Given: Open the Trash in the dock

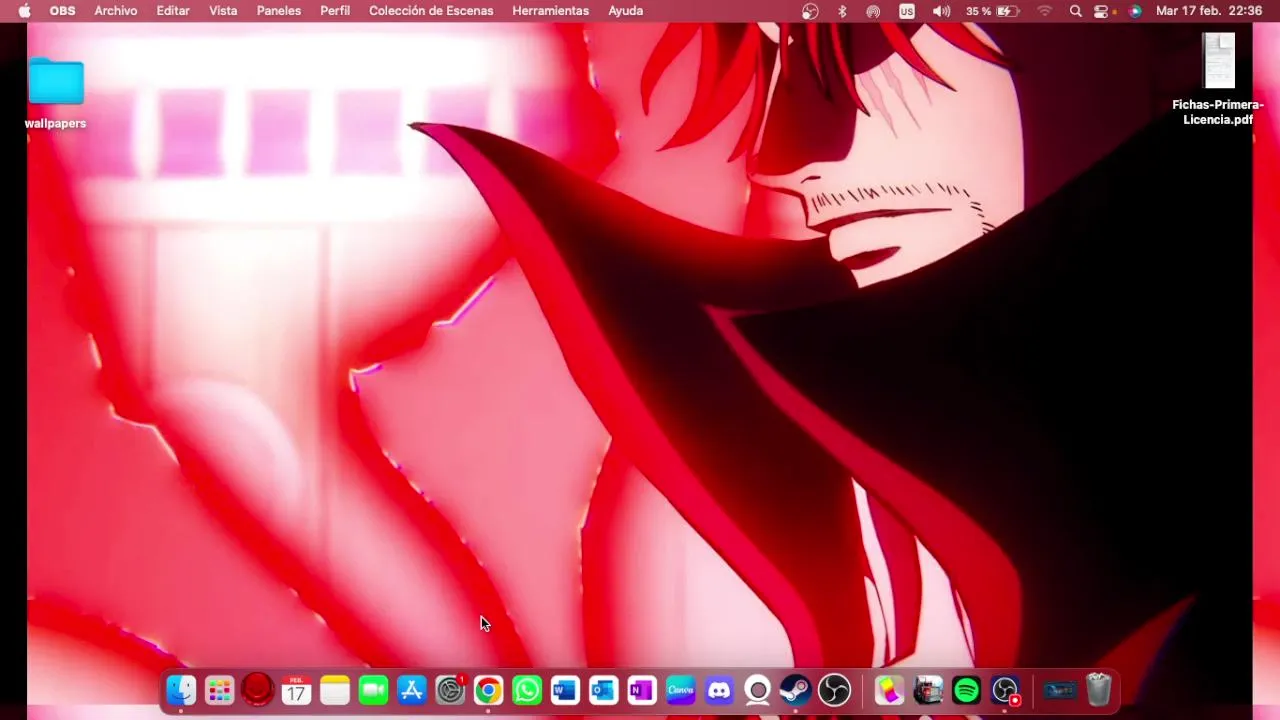Looking at the screenshot, I should [1098, 690].
